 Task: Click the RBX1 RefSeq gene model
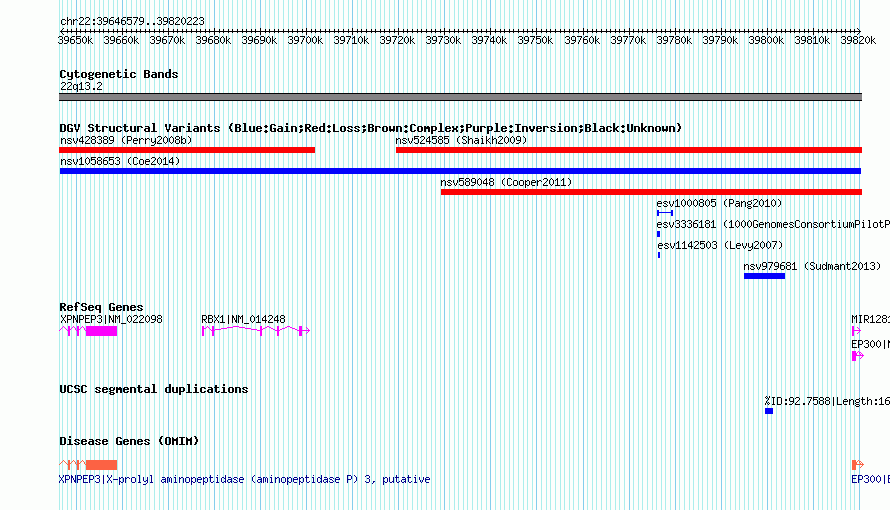coord(255,331)
